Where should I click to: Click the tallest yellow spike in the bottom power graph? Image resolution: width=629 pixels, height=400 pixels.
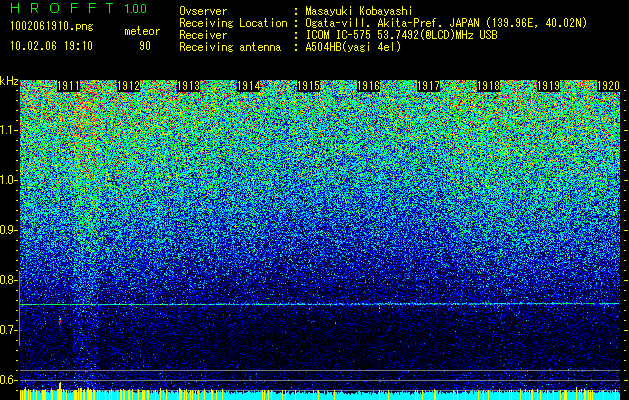[x=60, y=391]
